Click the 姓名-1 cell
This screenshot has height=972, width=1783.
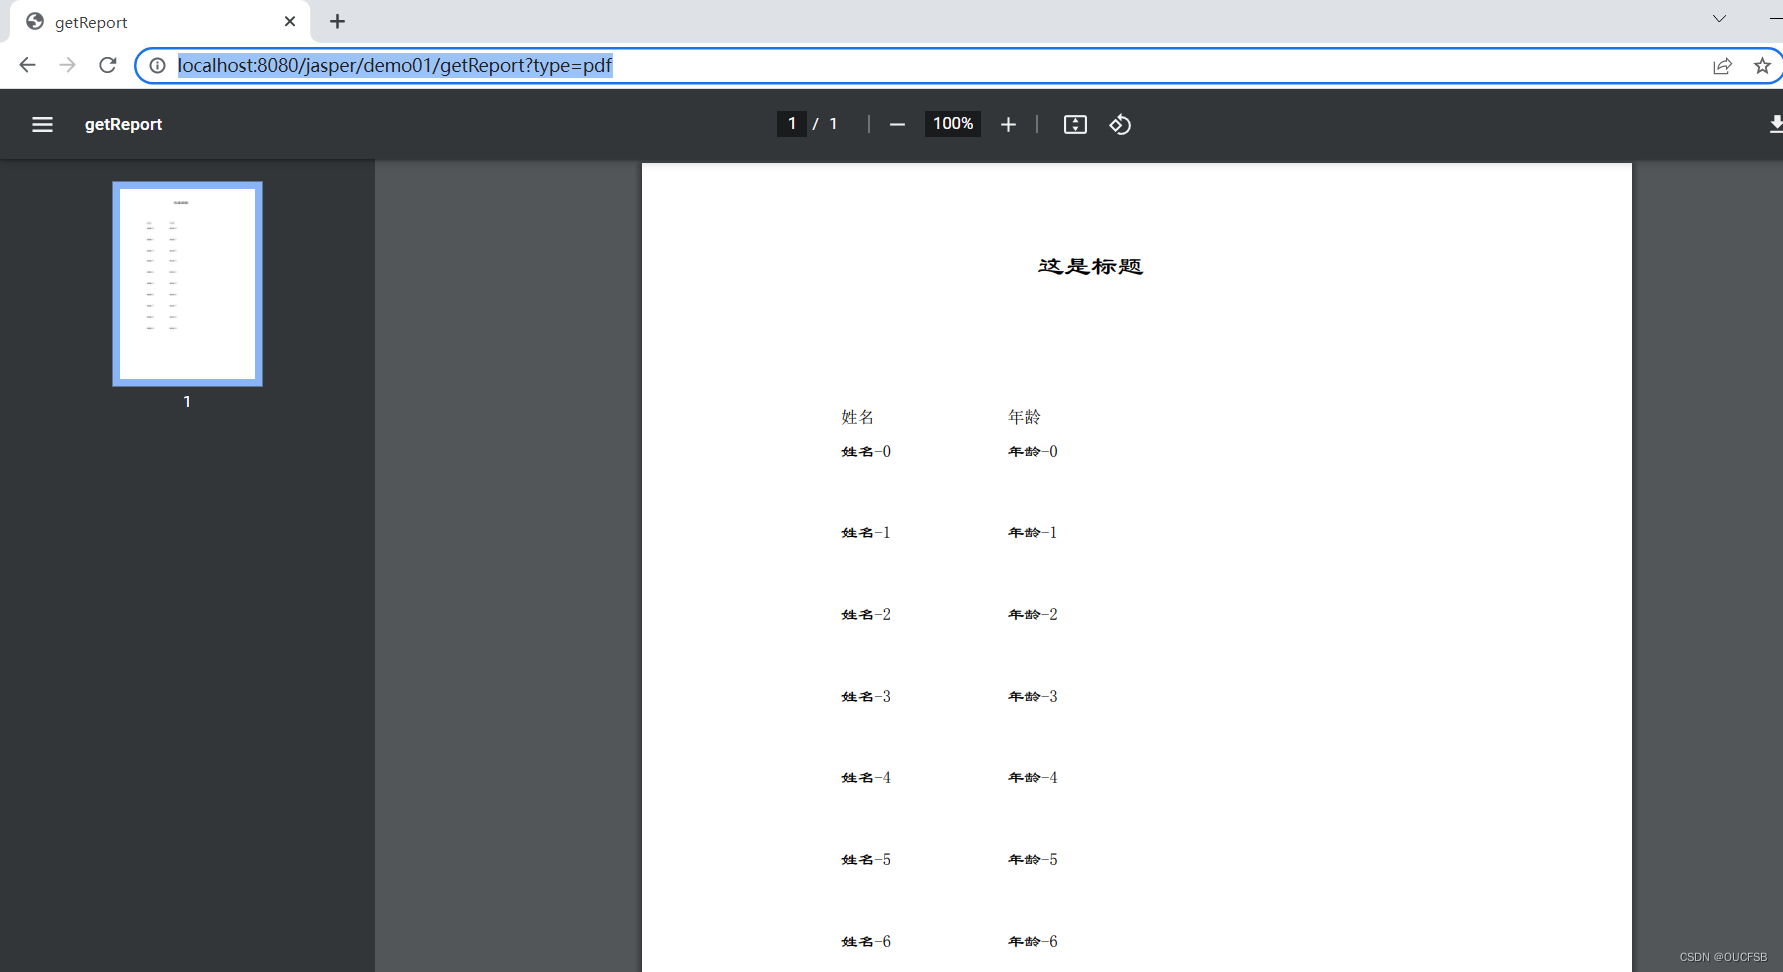coord(866,533)
